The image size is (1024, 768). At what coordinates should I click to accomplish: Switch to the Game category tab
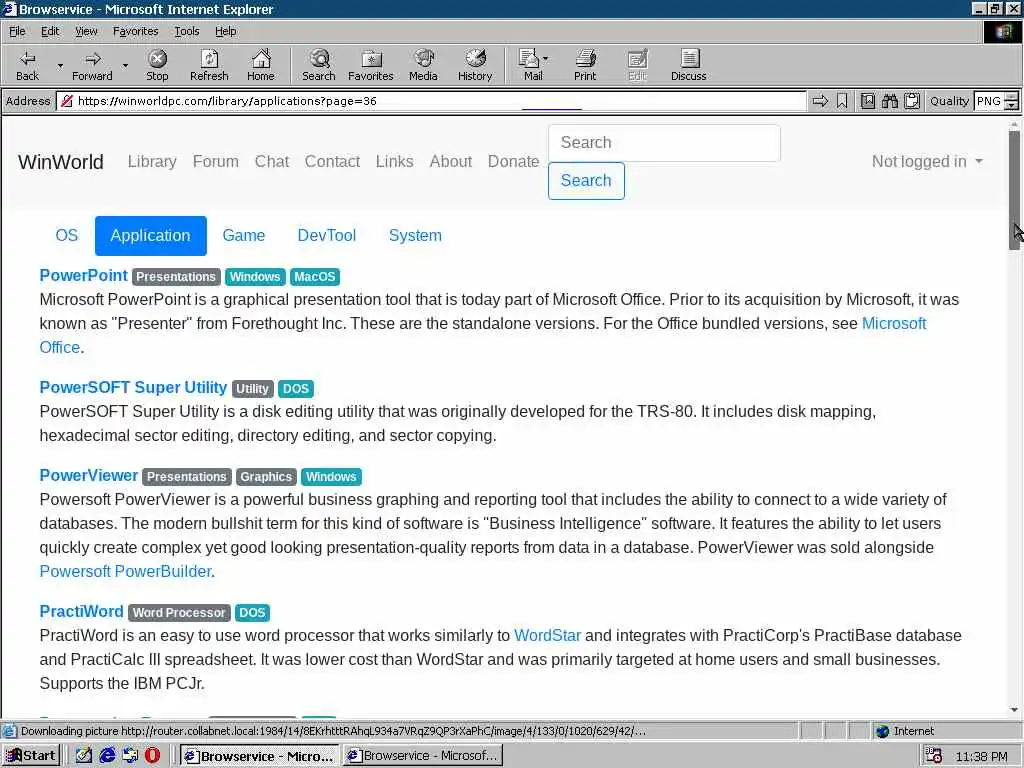244,236
